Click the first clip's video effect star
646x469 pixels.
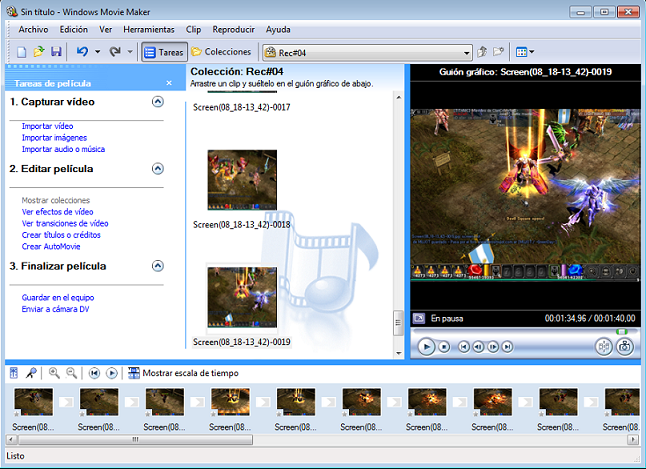click(x=16, y=413)
